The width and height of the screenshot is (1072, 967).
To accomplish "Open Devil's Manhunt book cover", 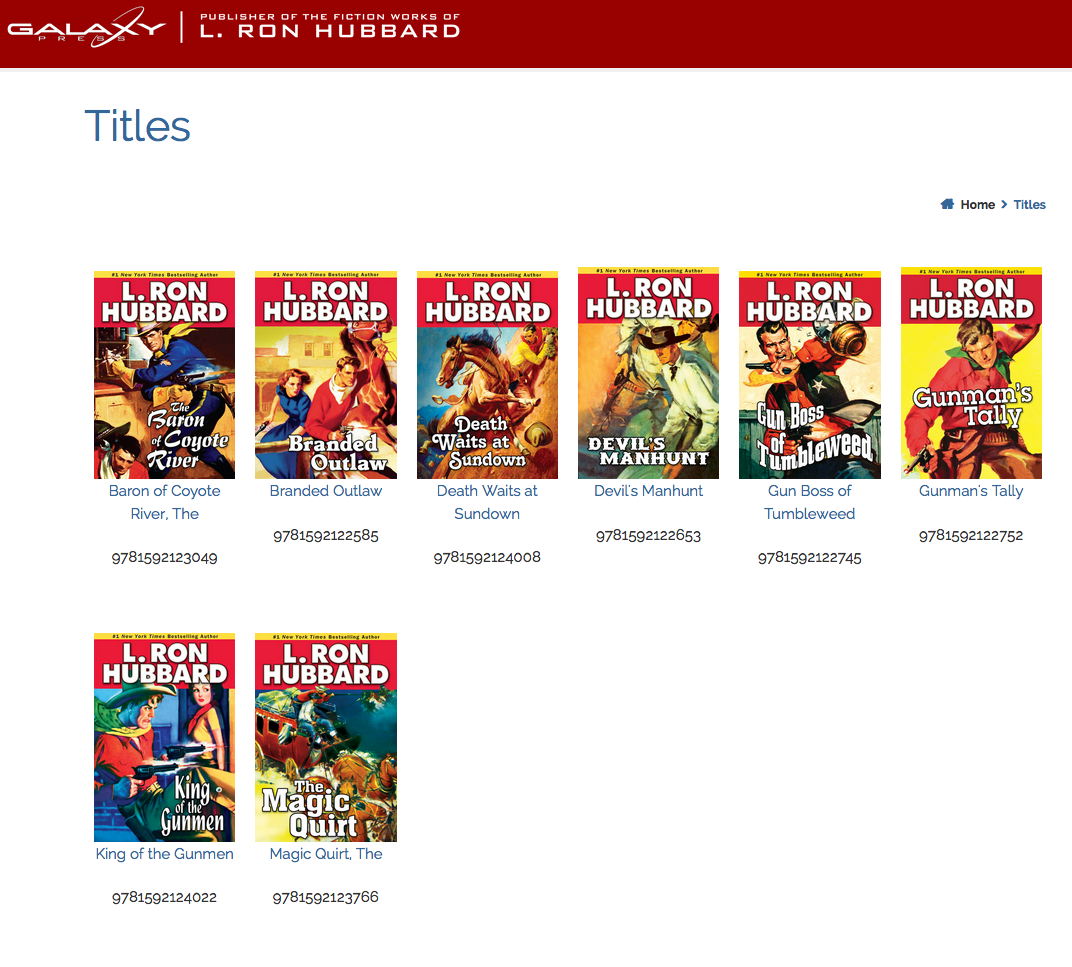I will point(648,373).
